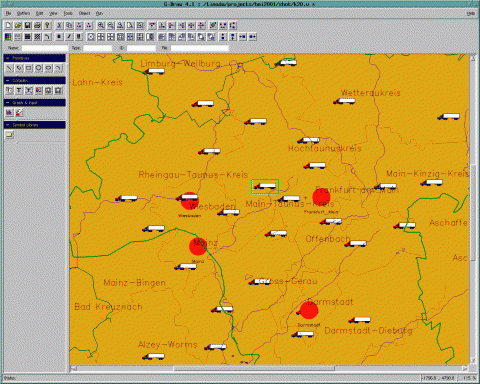Click the red circle marker at Frankfurt
Screen dimensions: 480x384
tap(321, 197)
